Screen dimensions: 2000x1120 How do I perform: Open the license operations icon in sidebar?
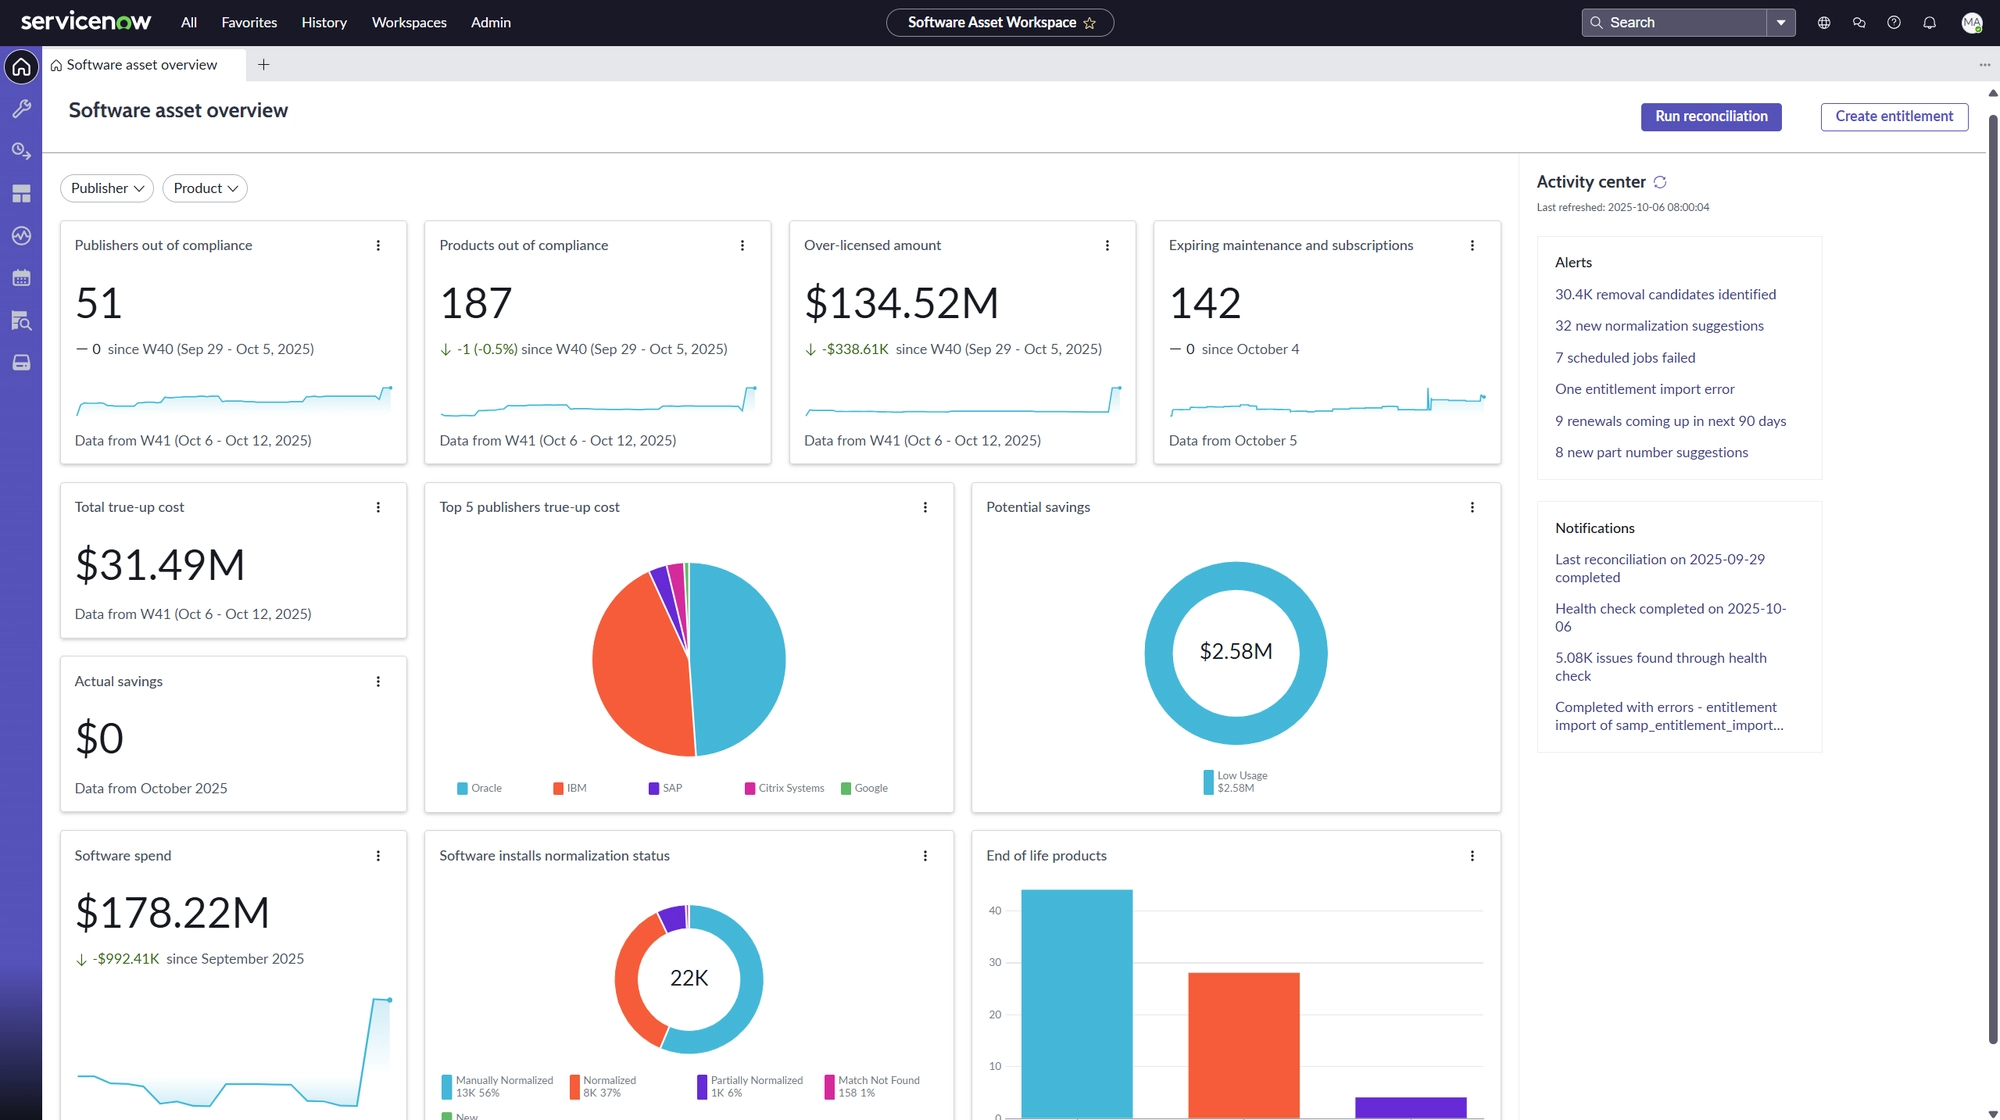(21, 151)
